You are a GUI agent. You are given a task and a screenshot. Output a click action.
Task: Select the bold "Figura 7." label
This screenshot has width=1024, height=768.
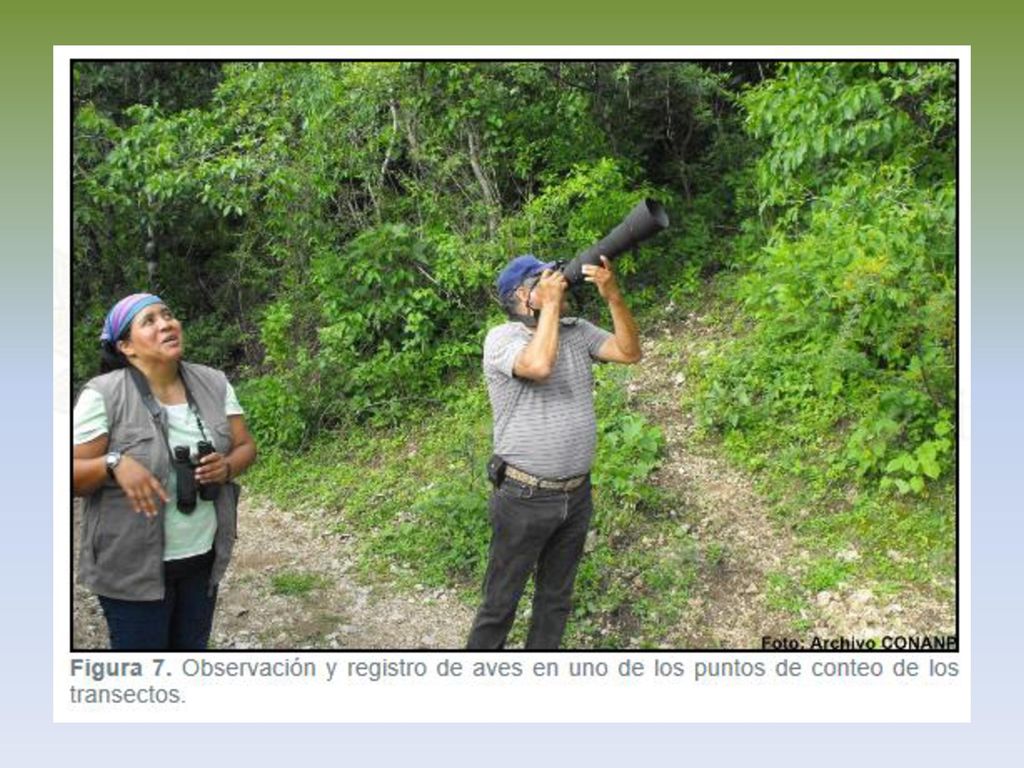tap(121, 668)
